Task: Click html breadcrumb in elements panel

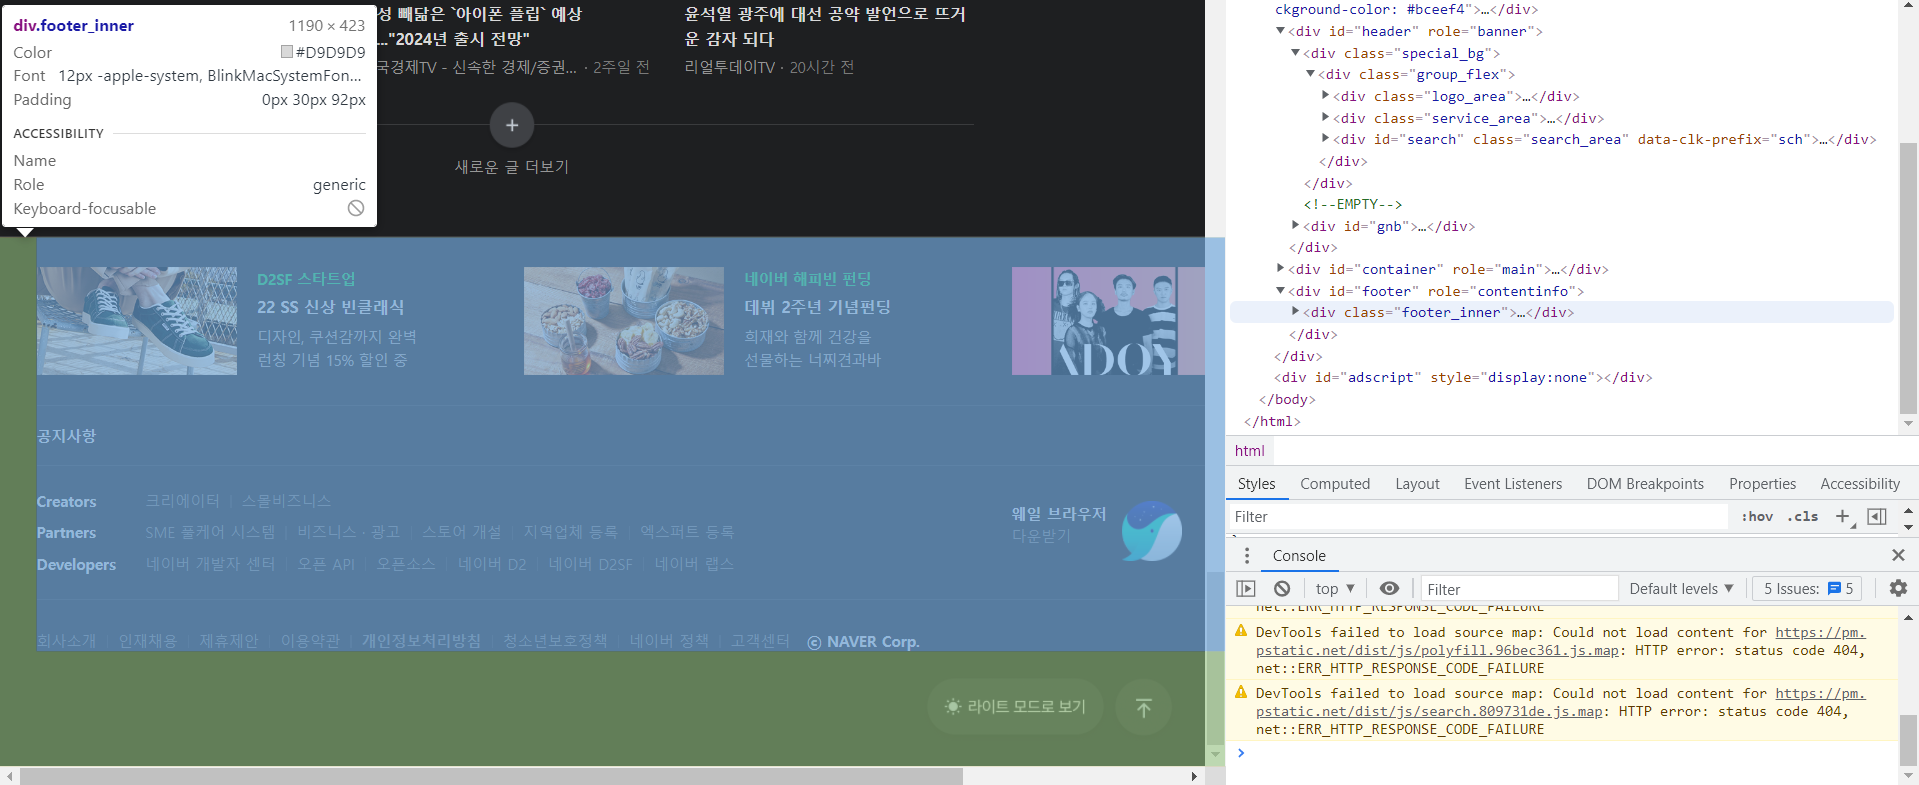Action: pyautogui.click(x=1249, y=451)
